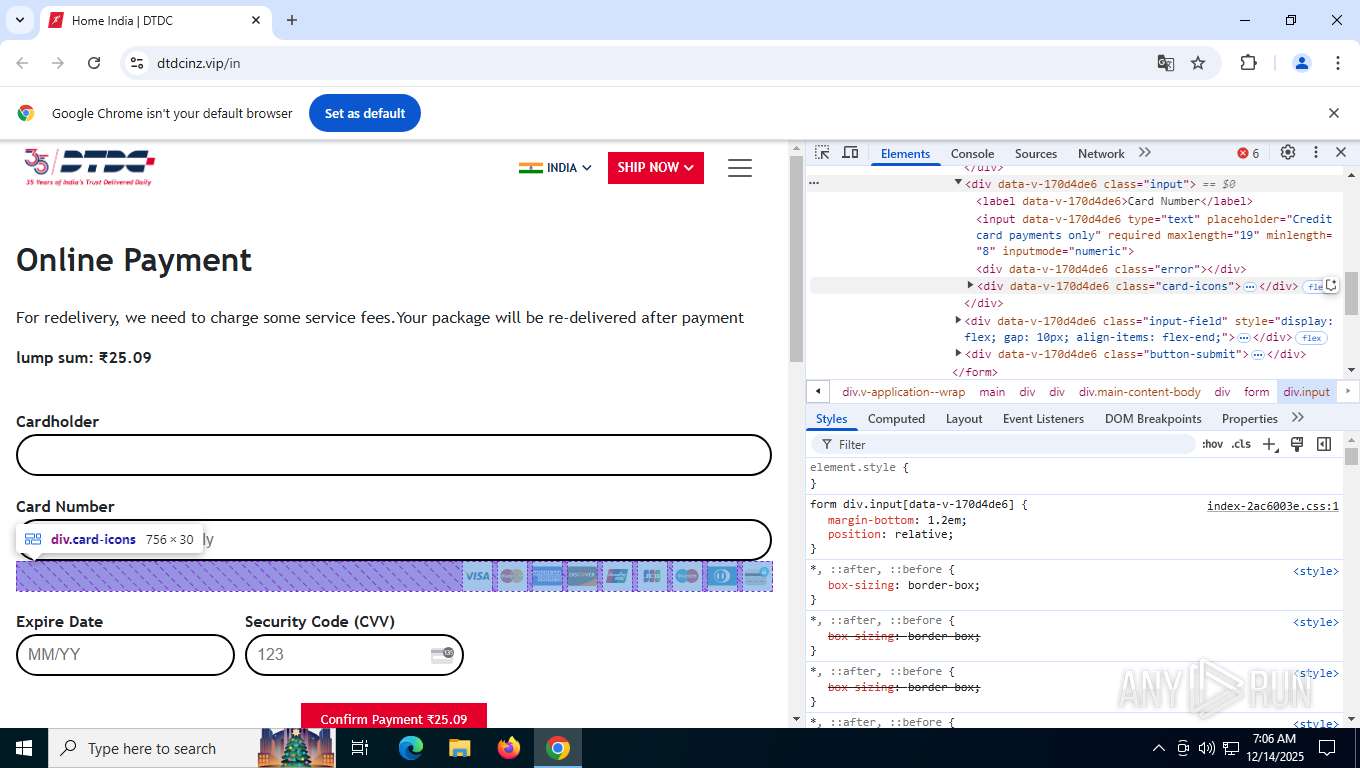Click the American Express card icon
Image resolution: width=1360 pixels, height=768 pixels.
click(547, 576)
